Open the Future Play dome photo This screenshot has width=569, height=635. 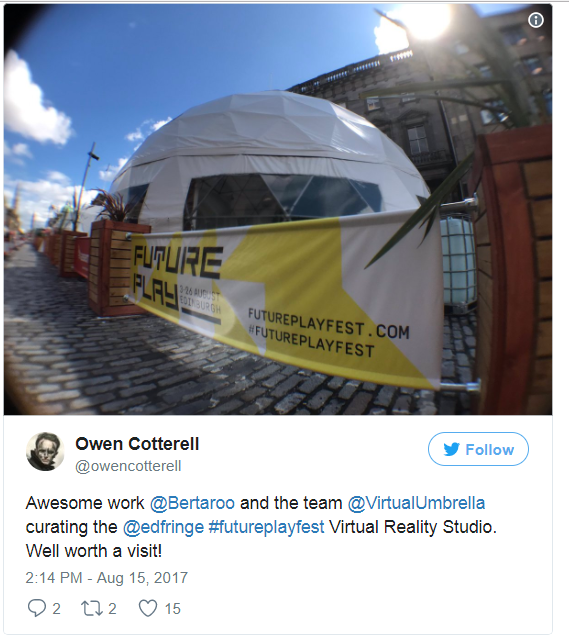278,209
